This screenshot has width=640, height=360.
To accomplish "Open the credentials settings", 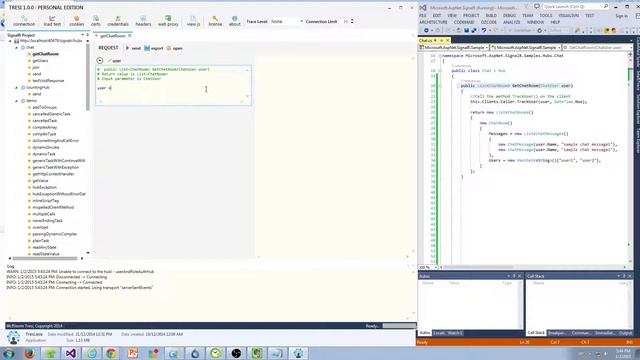I will (x=118, y=21).
